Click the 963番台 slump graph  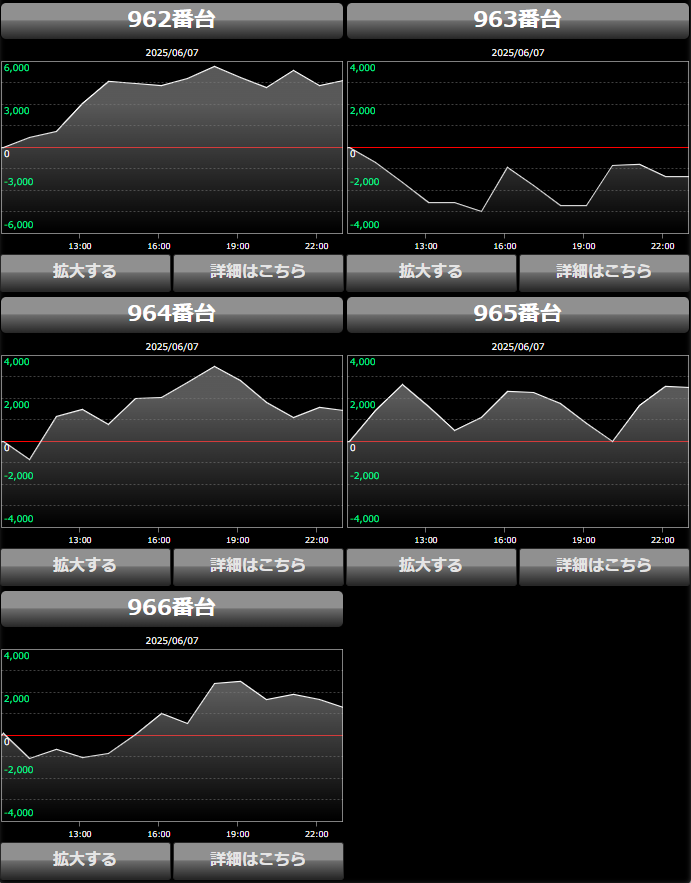518,148
